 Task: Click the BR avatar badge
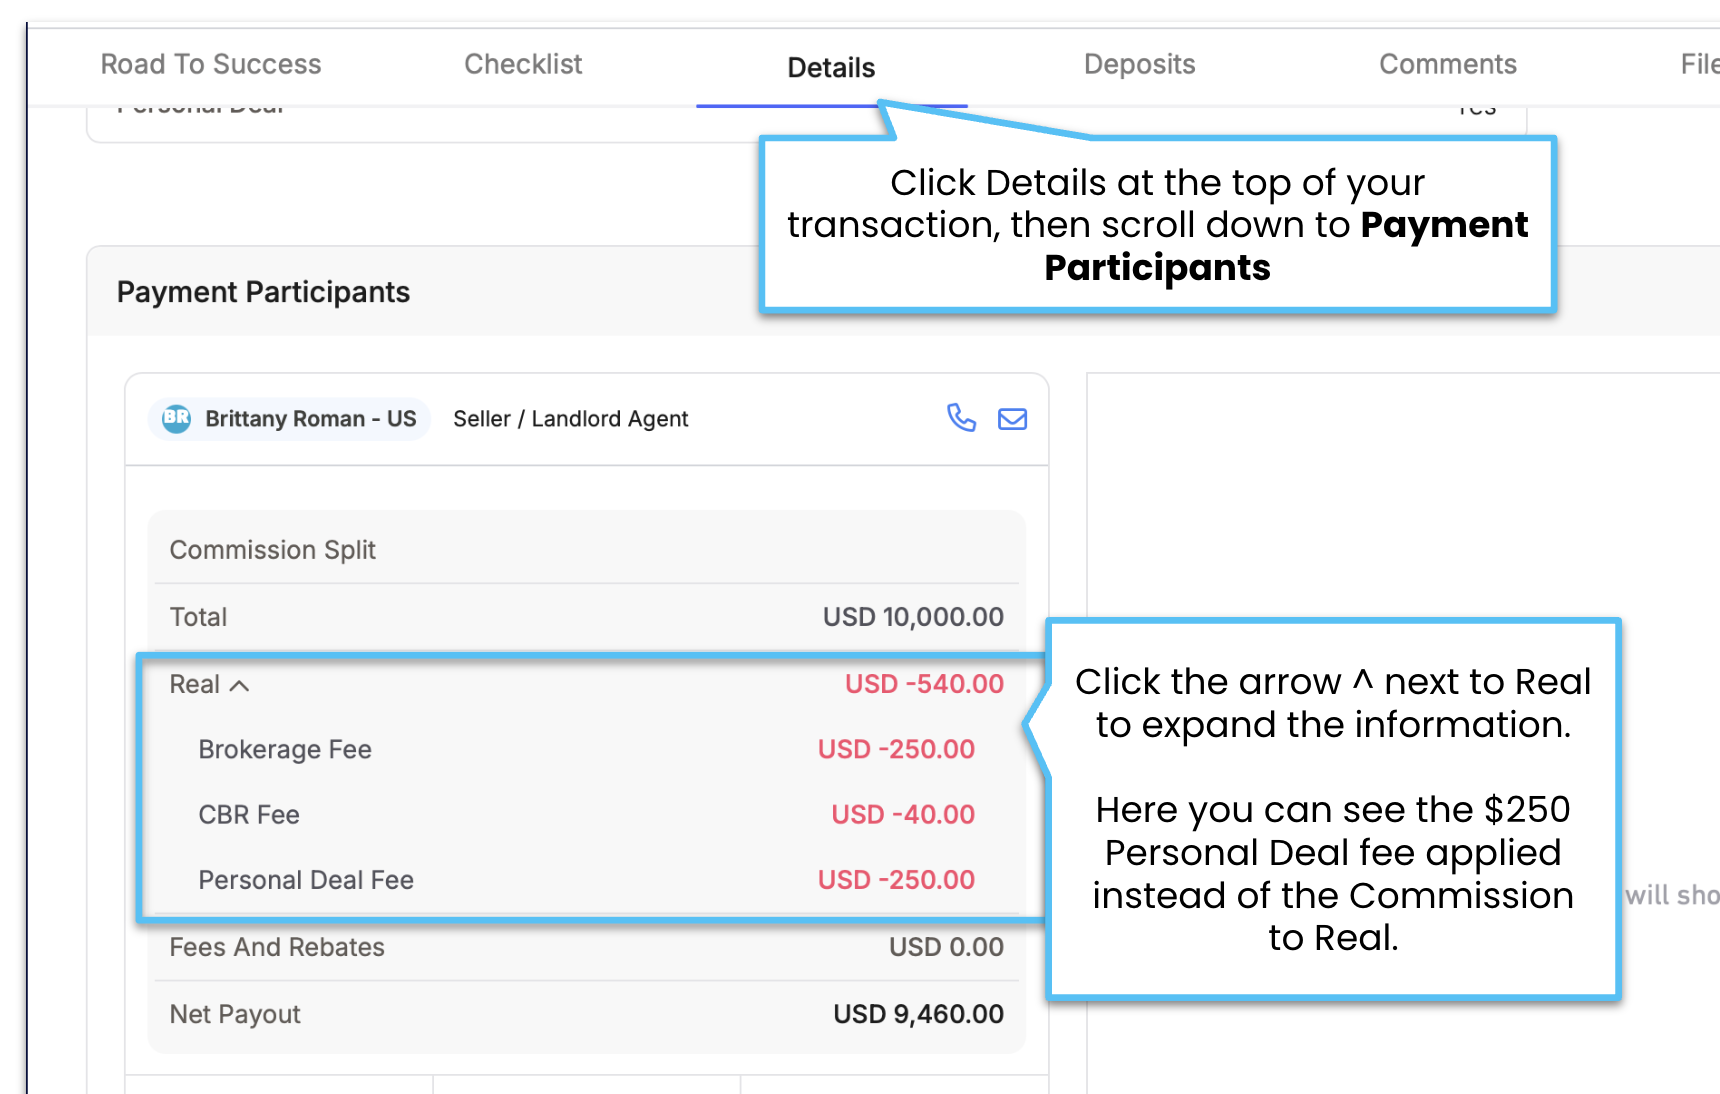coord(177,418)
